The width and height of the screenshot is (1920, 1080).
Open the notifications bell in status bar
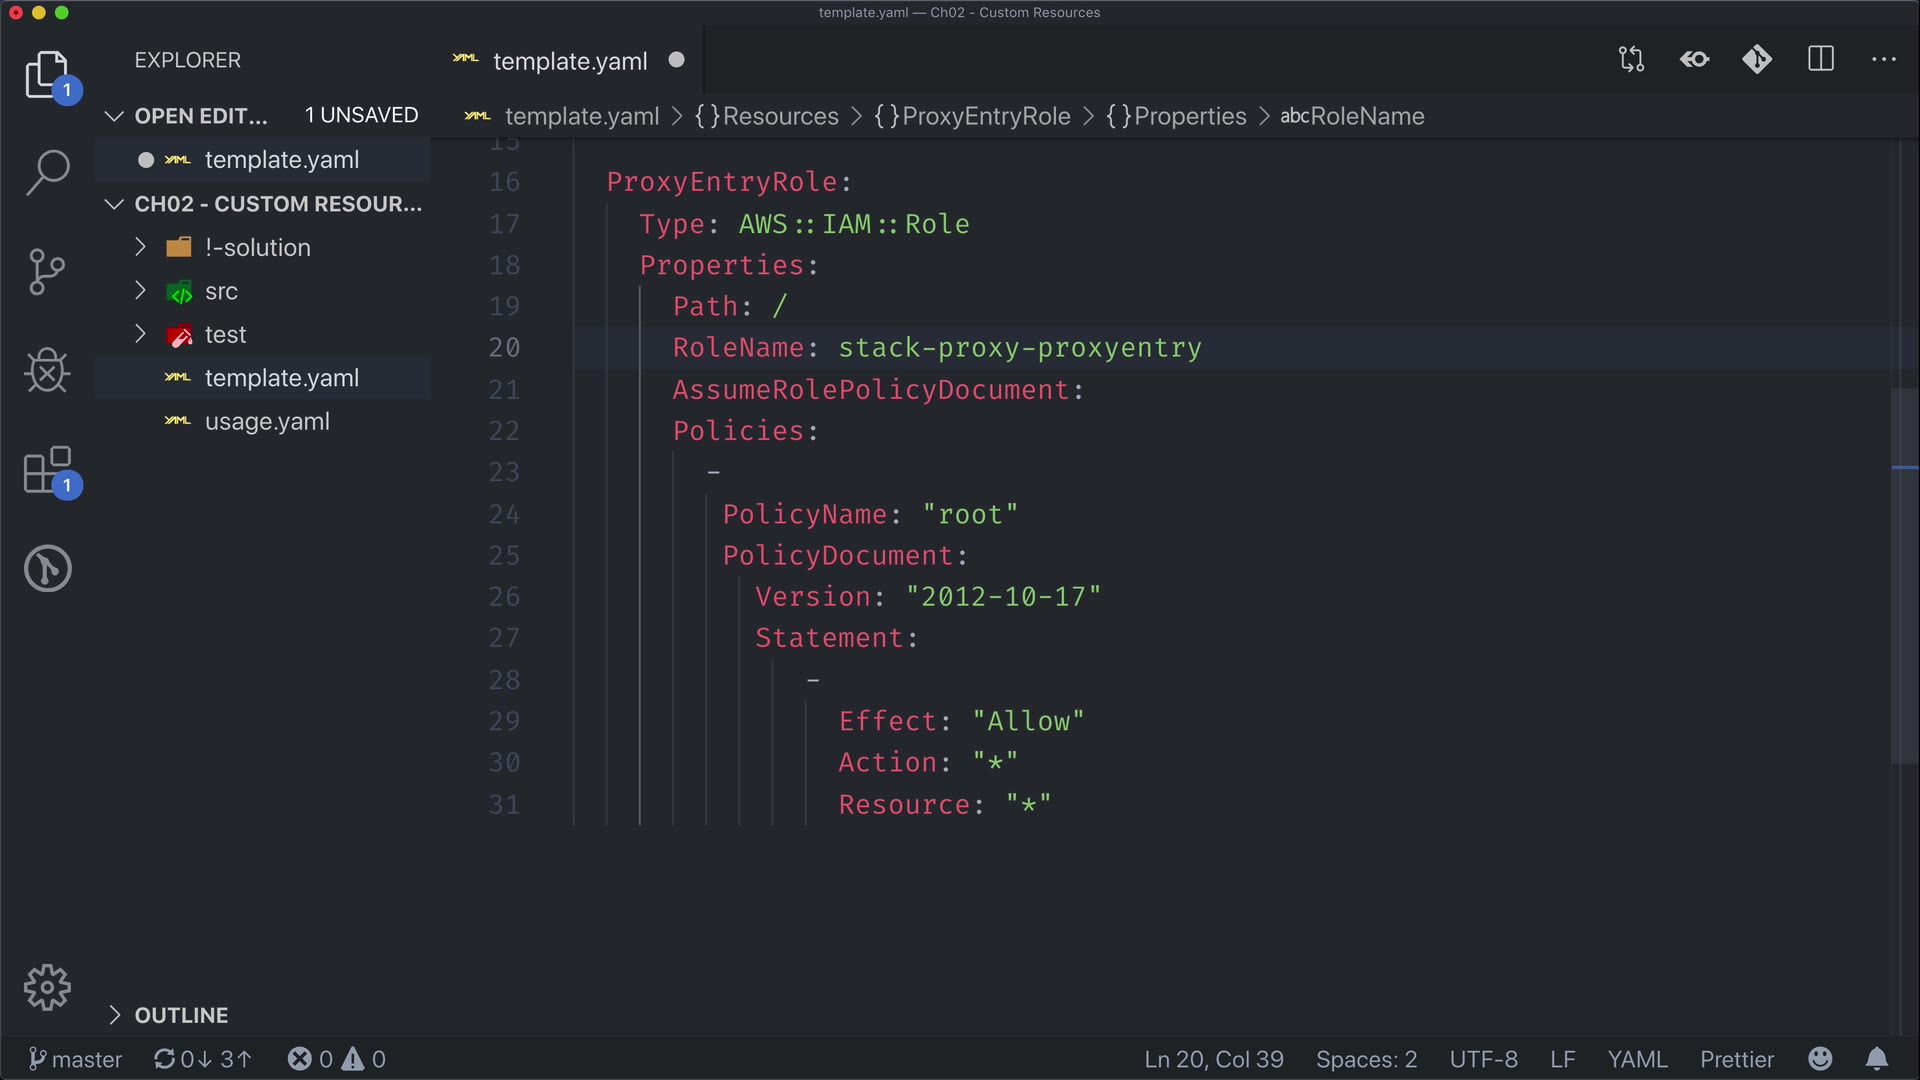pos(1877,1059)
